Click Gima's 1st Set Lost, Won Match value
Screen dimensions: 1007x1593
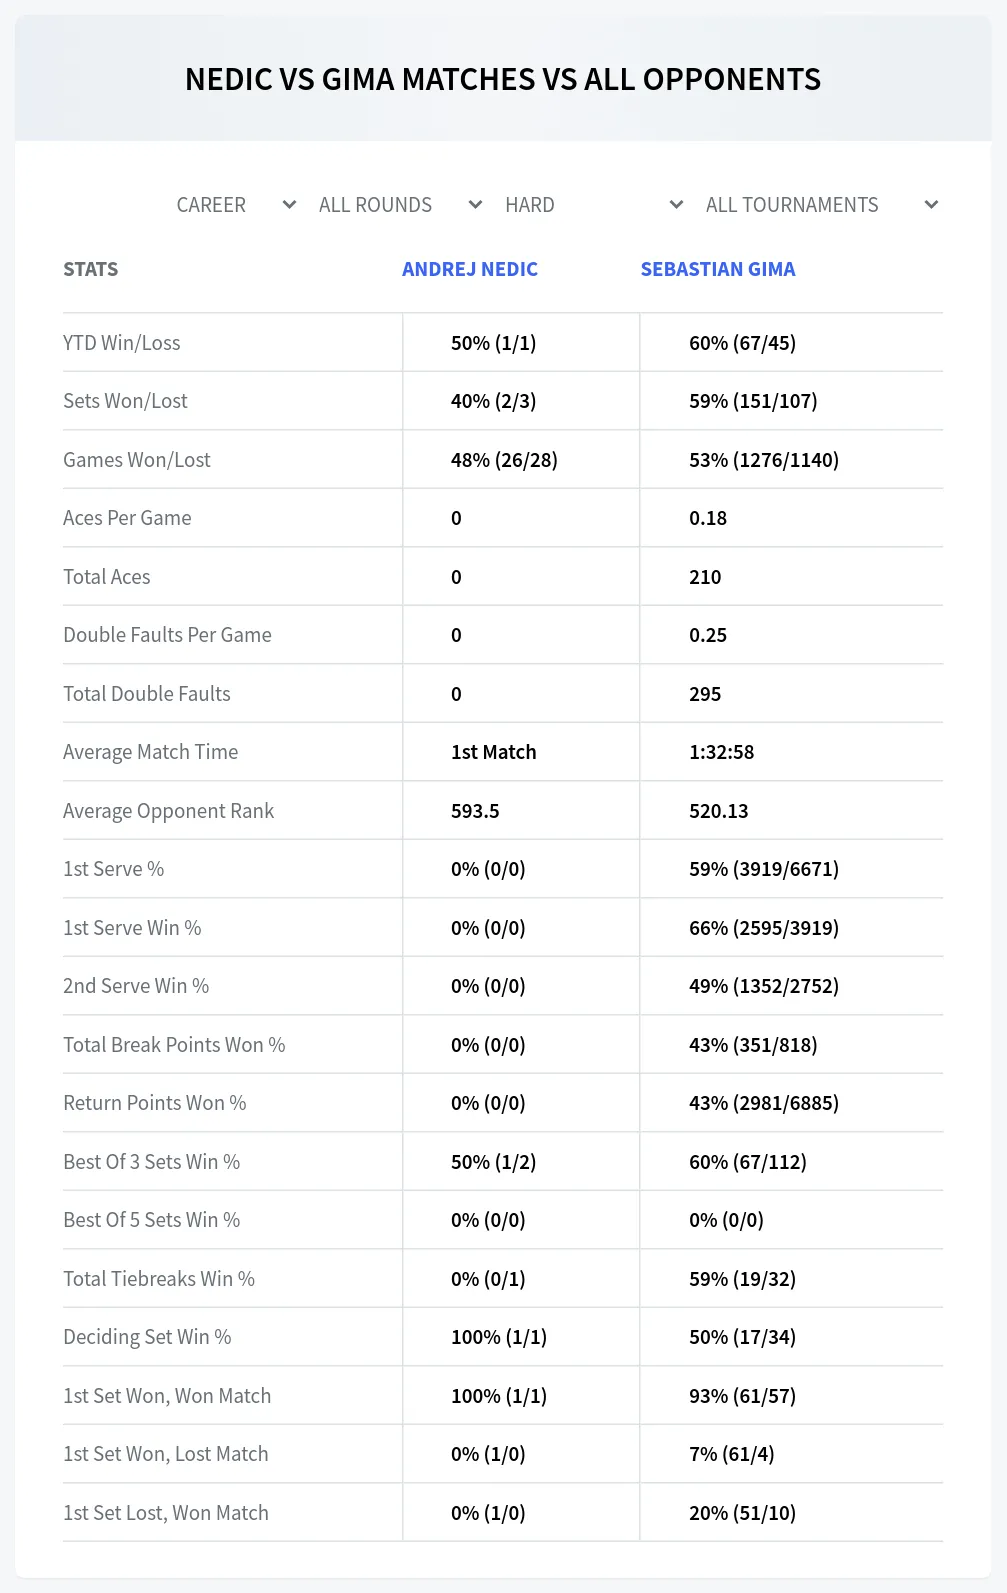click(x=743, y=1513)
